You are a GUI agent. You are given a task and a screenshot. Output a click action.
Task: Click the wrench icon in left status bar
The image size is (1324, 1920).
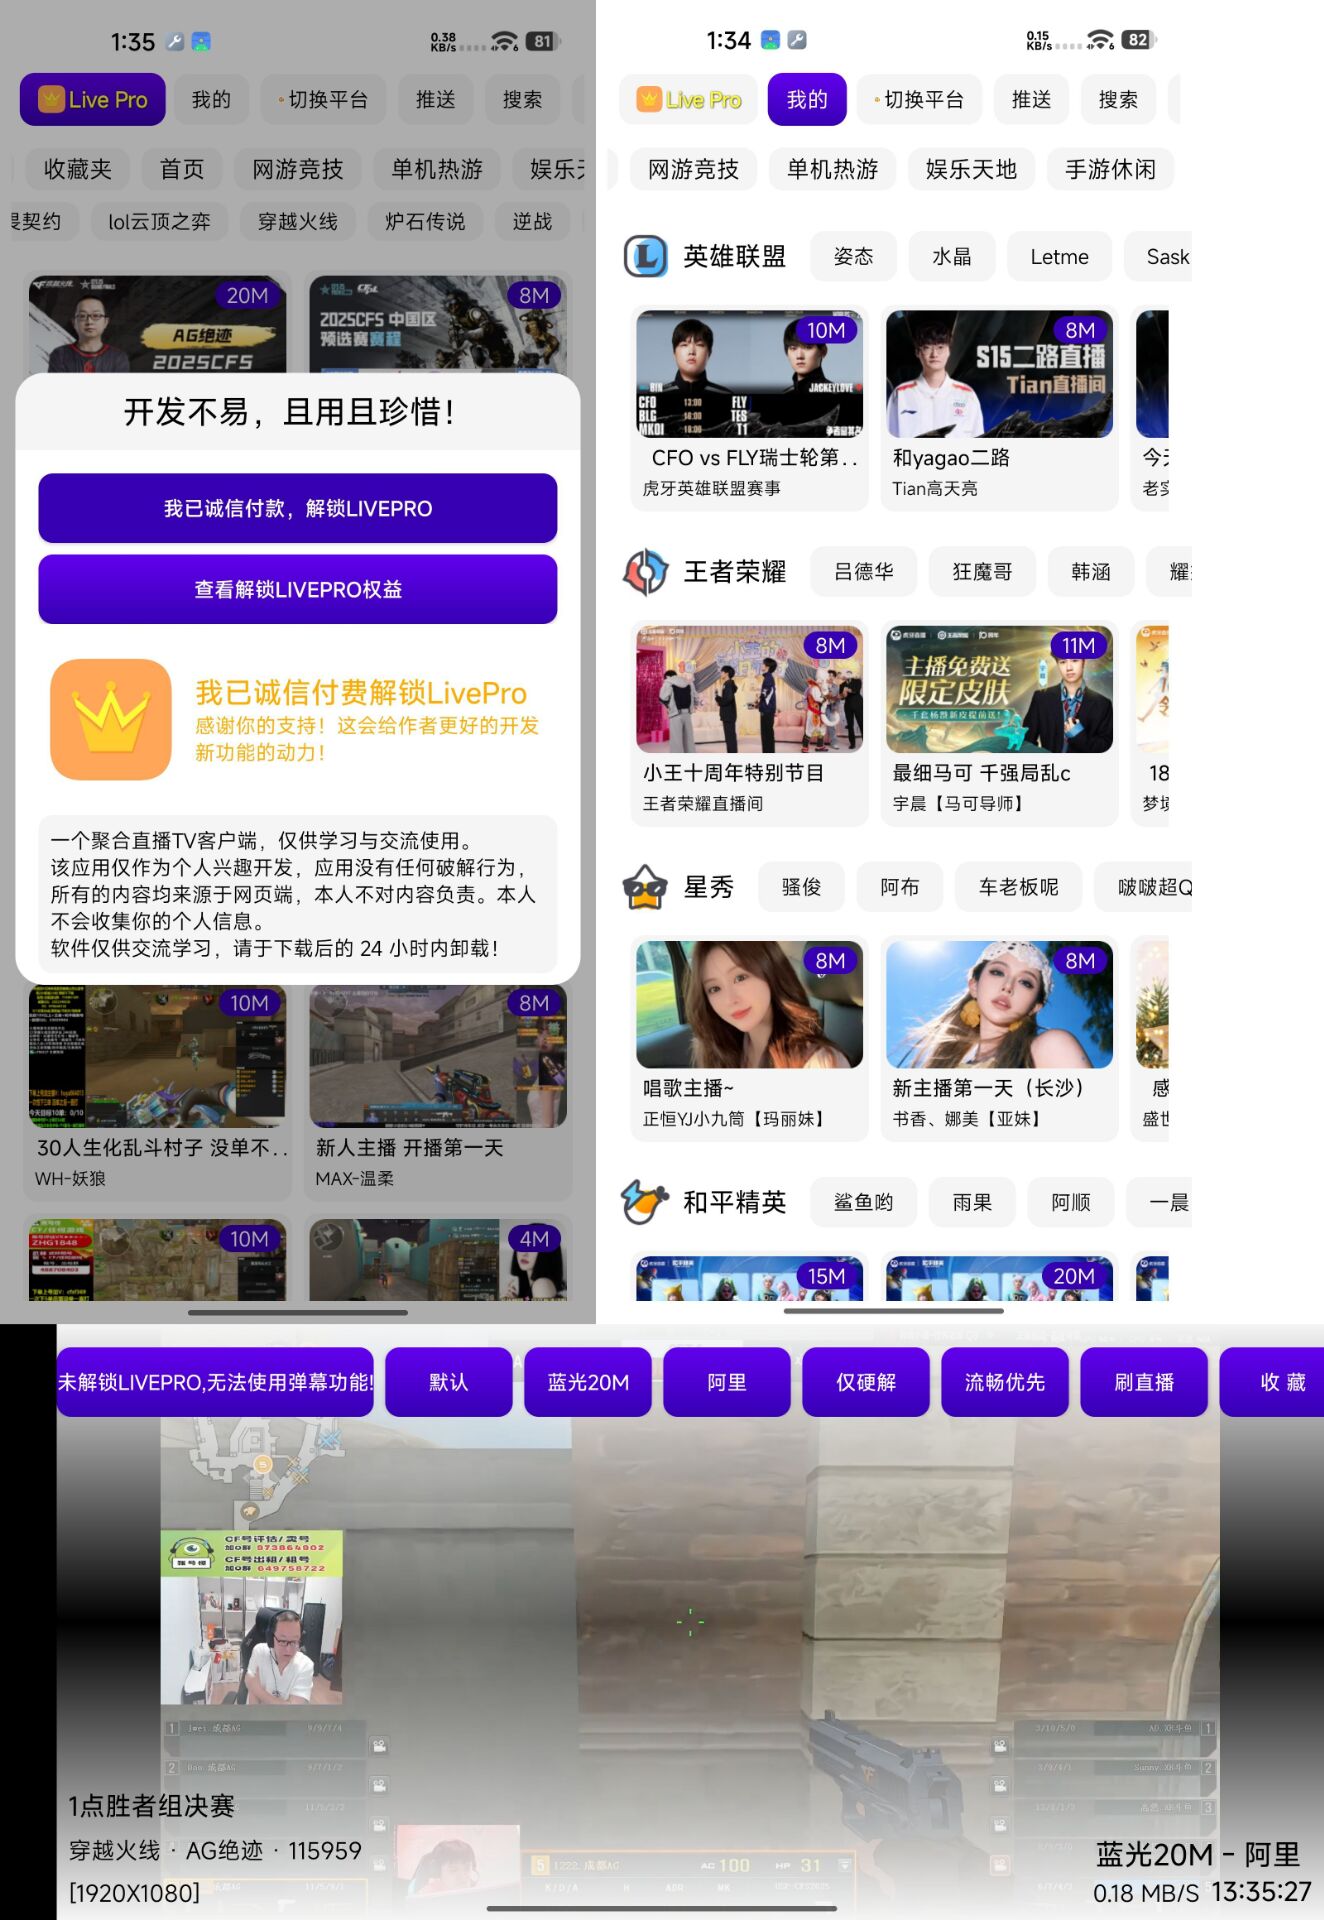(174, 41)
